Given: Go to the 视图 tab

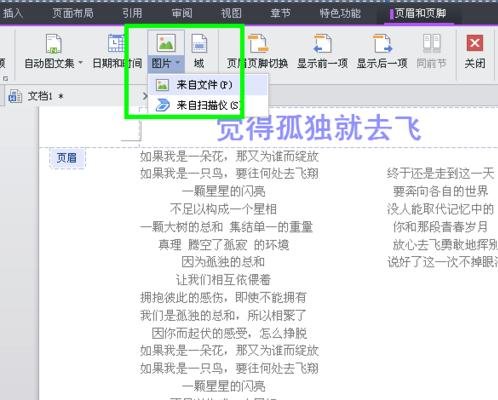Looking at the screenshot, I should [231, 13].
